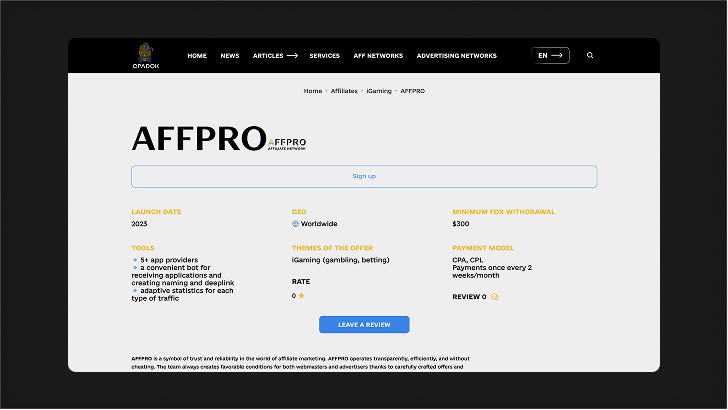
Task: Follow the Home breadcrumb link
Action: [x=313, y=91]
